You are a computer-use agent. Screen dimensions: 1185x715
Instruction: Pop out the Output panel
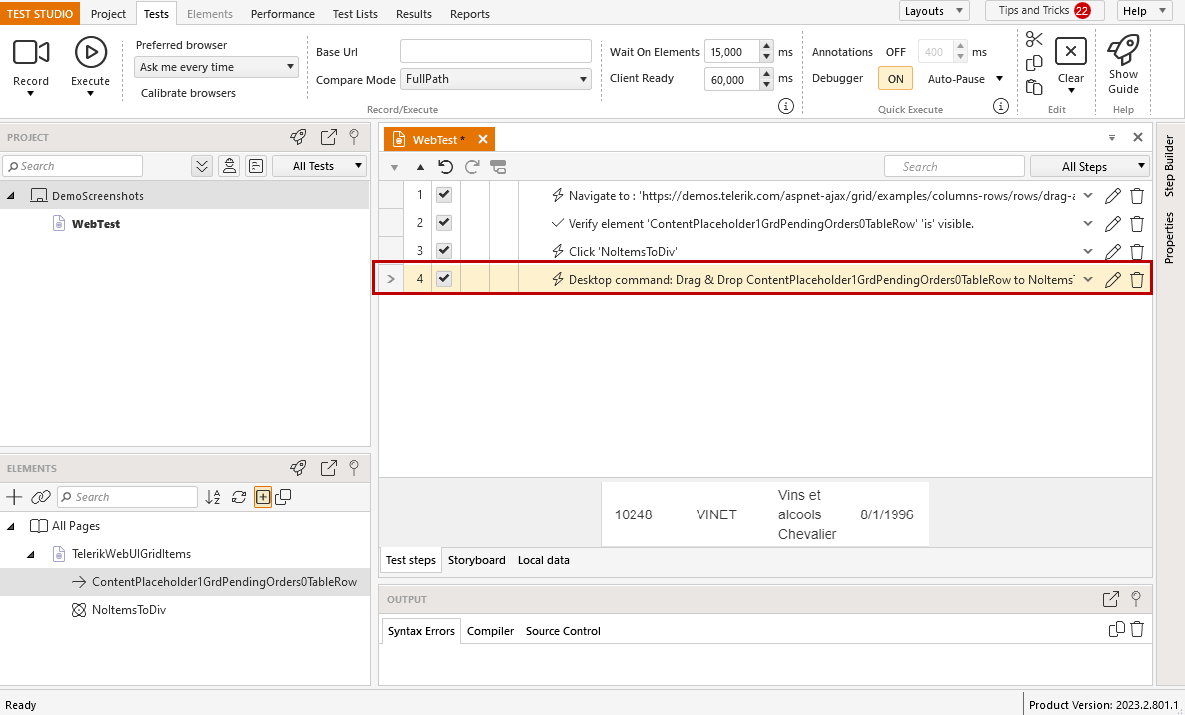tap(1110, 599)
